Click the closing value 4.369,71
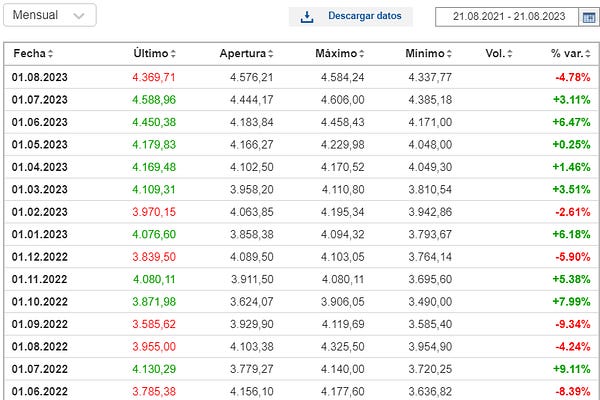 coord(154,77)
